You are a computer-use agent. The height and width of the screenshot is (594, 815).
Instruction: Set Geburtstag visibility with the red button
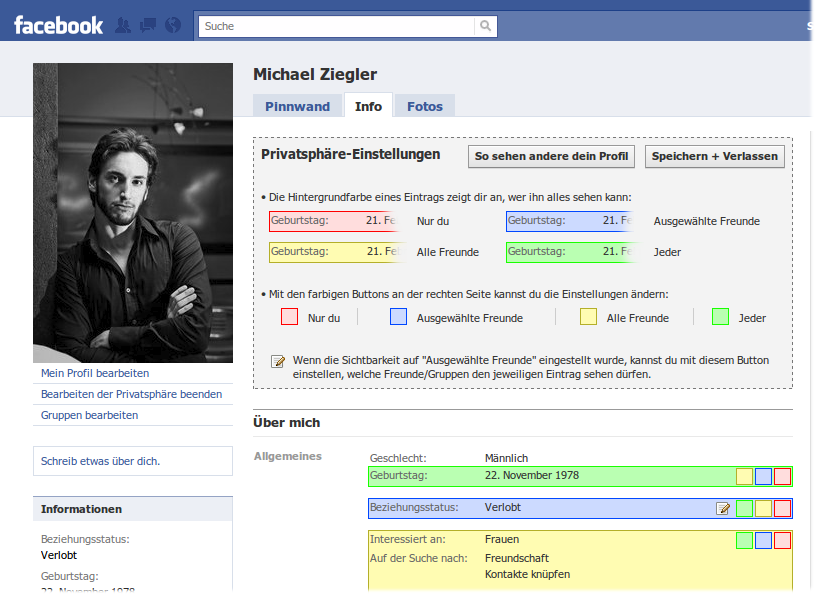(x=782, y=476)
